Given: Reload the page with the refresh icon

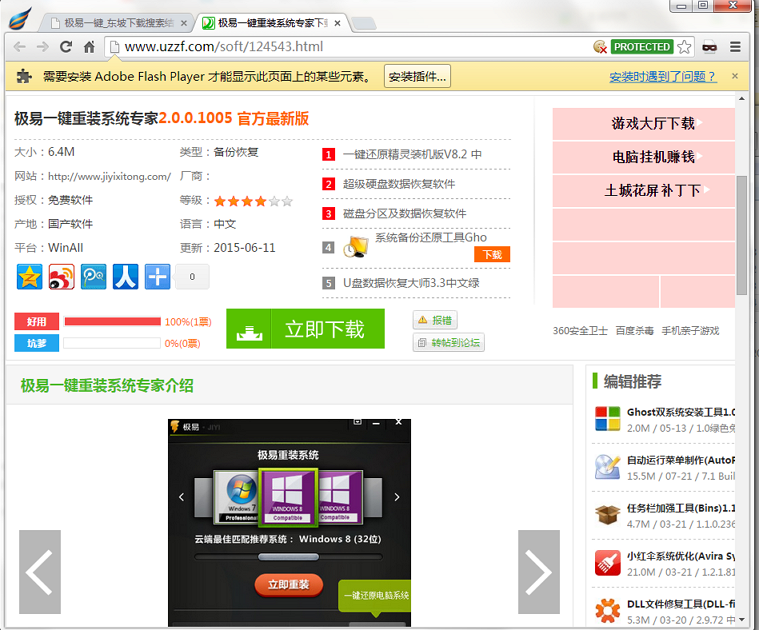Looking at the screenshot, I should click(x=66, y=47).
